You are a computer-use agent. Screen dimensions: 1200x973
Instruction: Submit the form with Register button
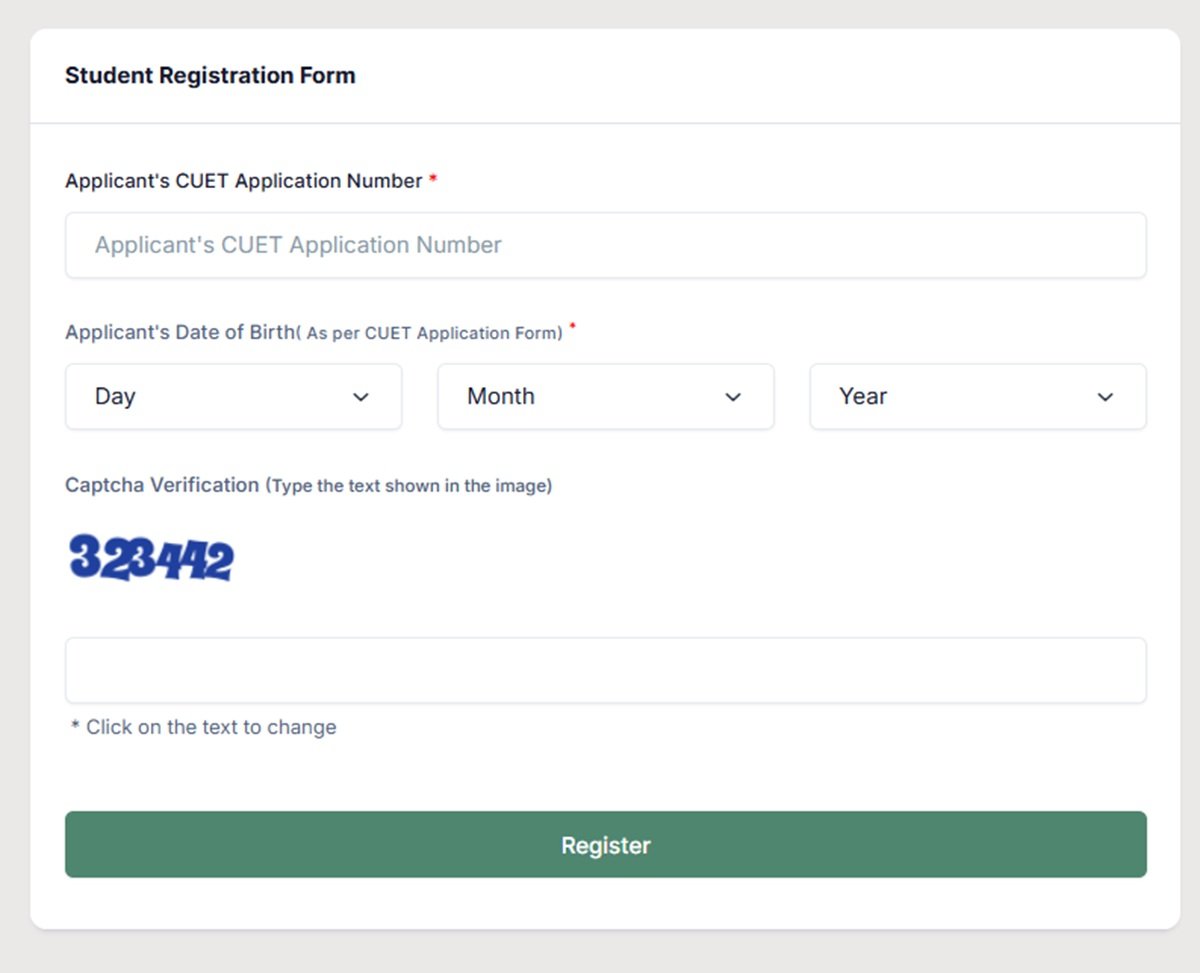point(606,845)
